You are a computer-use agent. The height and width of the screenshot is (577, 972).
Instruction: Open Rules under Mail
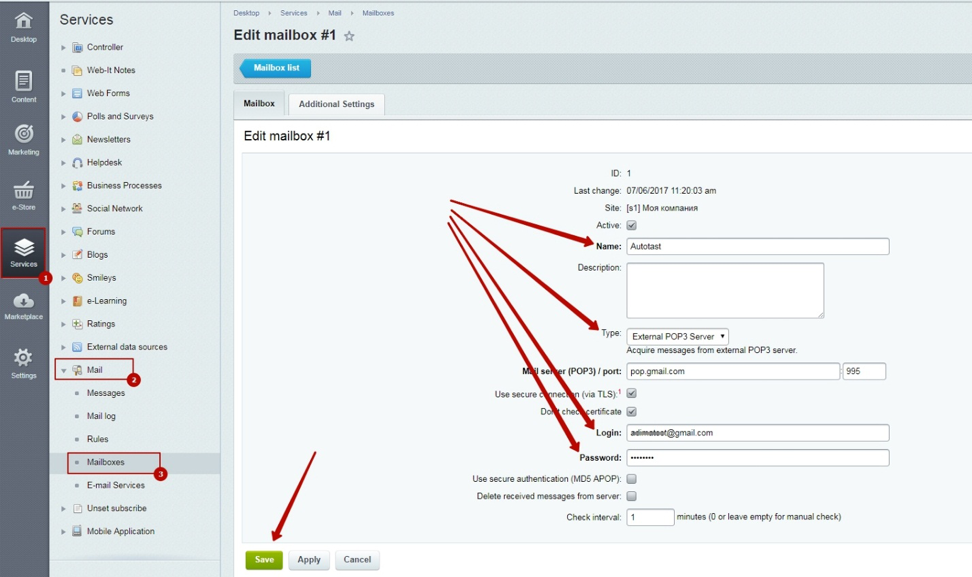tap(97, 439)
